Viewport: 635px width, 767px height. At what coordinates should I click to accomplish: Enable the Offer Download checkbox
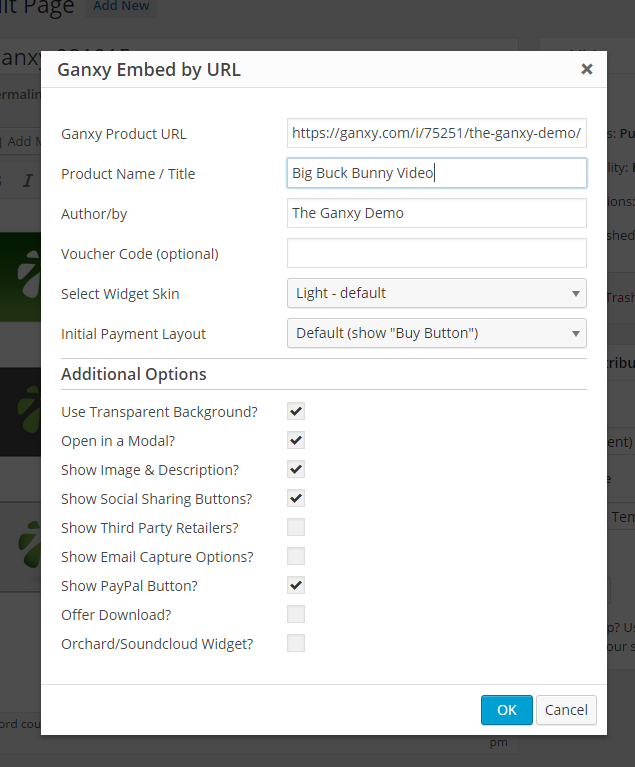click(296, 614)
